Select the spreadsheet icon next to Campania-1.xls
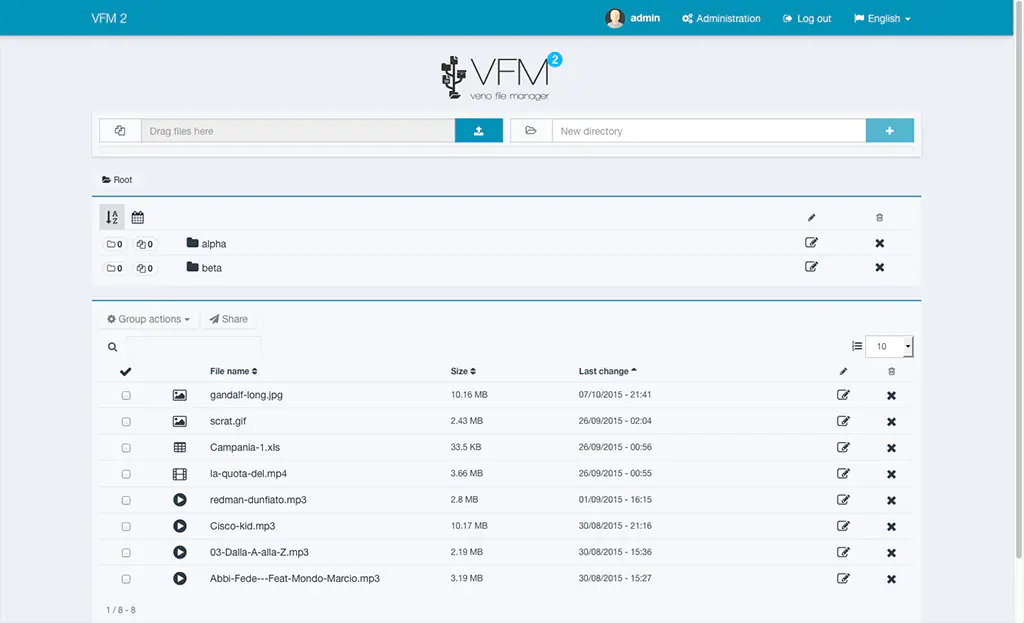1024x623 pixels. tap(179, 447)
